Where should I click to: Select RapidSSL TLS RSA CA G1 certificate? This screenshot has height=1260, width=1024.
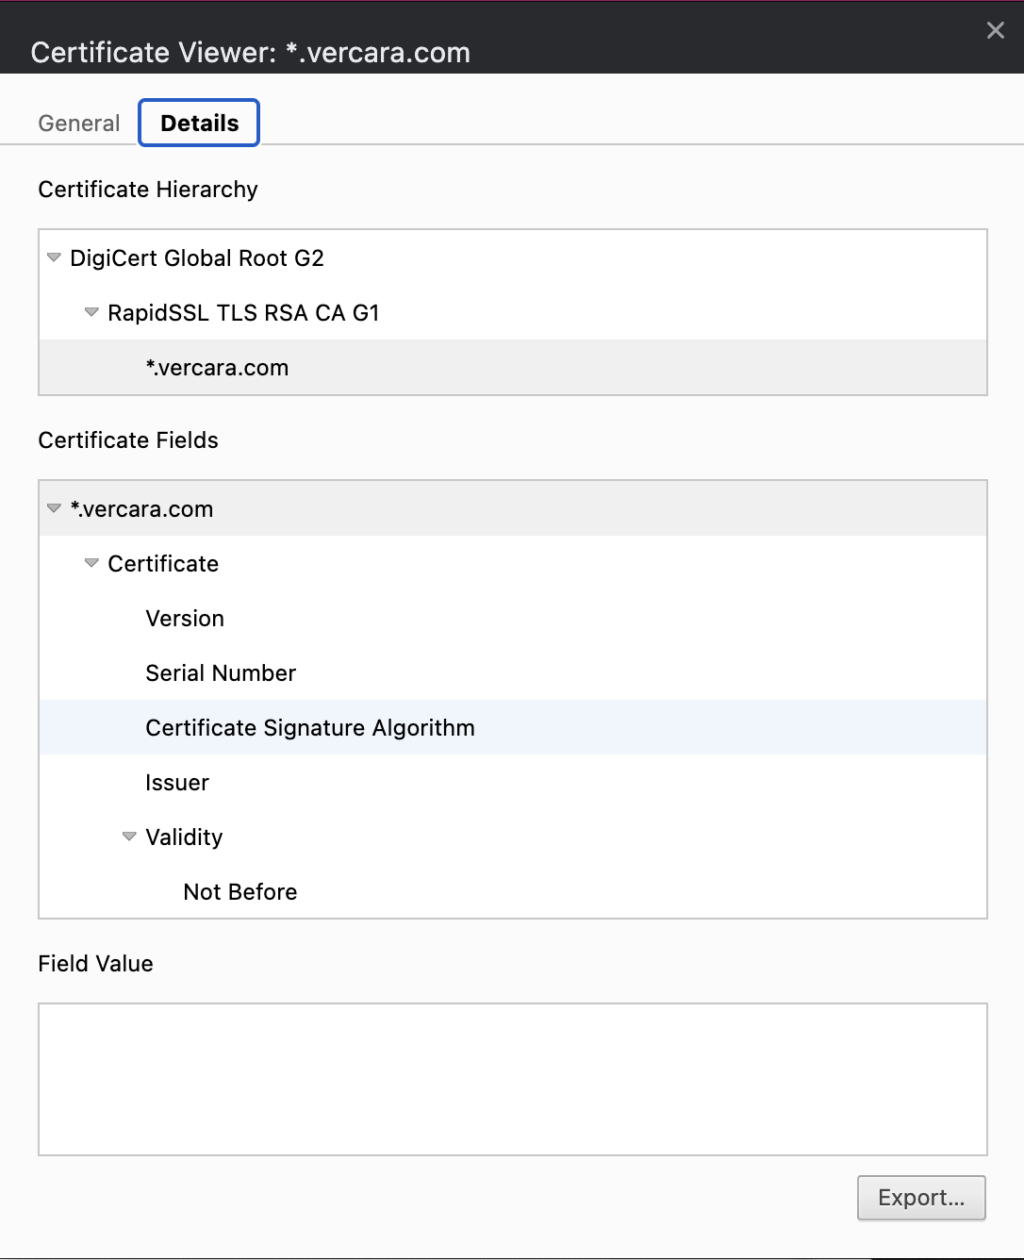[244, 312]
